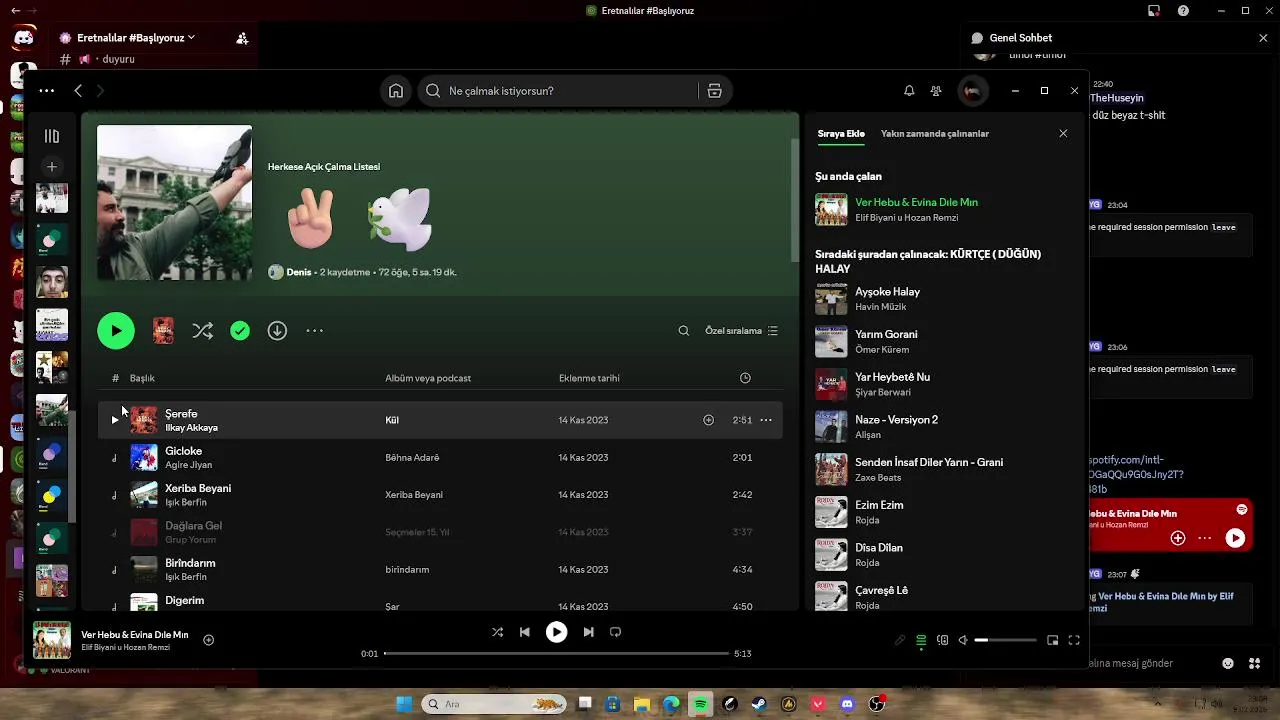
Task: Skip to previous track
Action: point(524,632)
